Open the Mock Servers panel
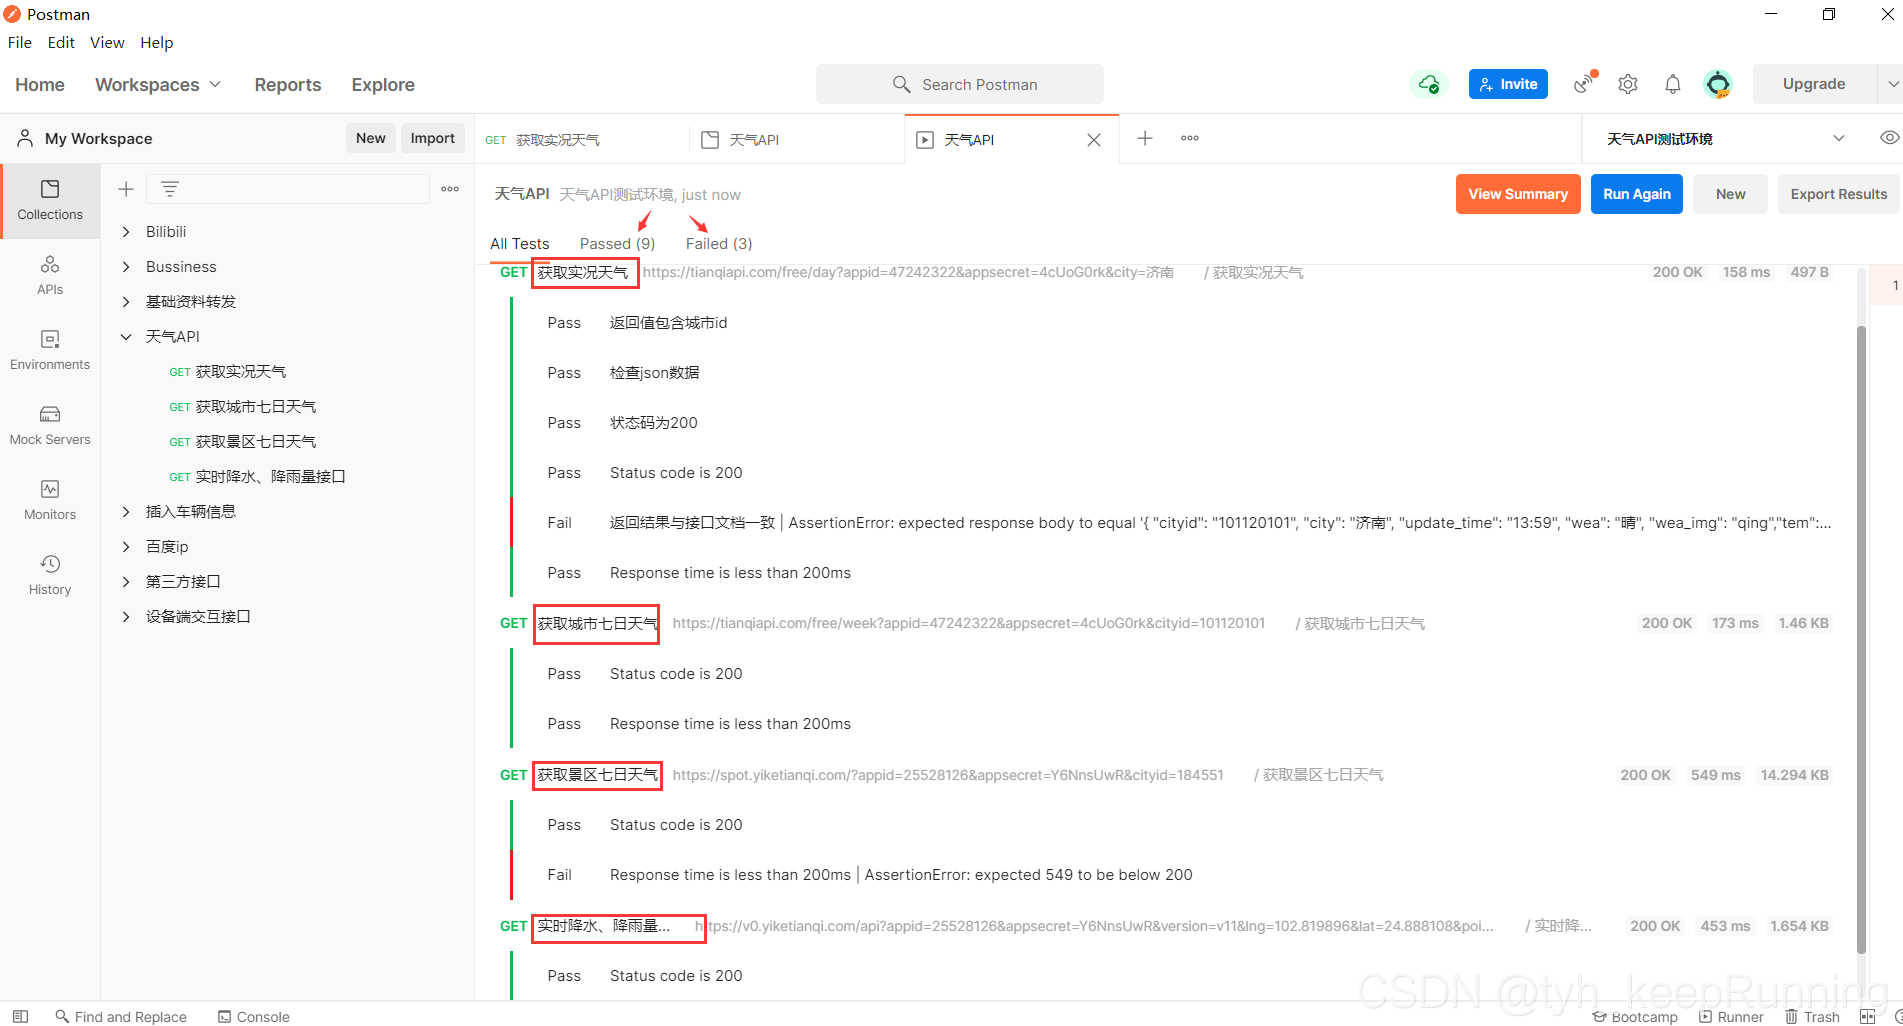Image resolution: width=1903 pixels, height=1026 pixels. pos(50,426)
